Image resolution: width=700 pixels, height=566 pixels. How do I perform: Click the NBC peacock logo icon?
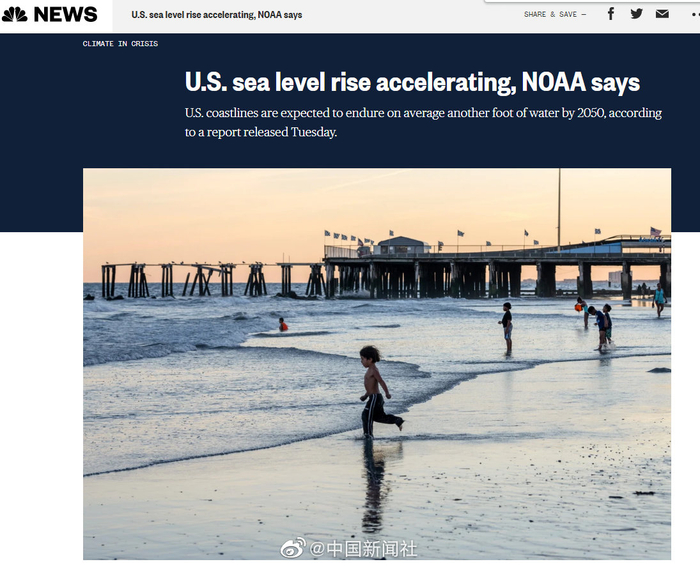(15, 15)
